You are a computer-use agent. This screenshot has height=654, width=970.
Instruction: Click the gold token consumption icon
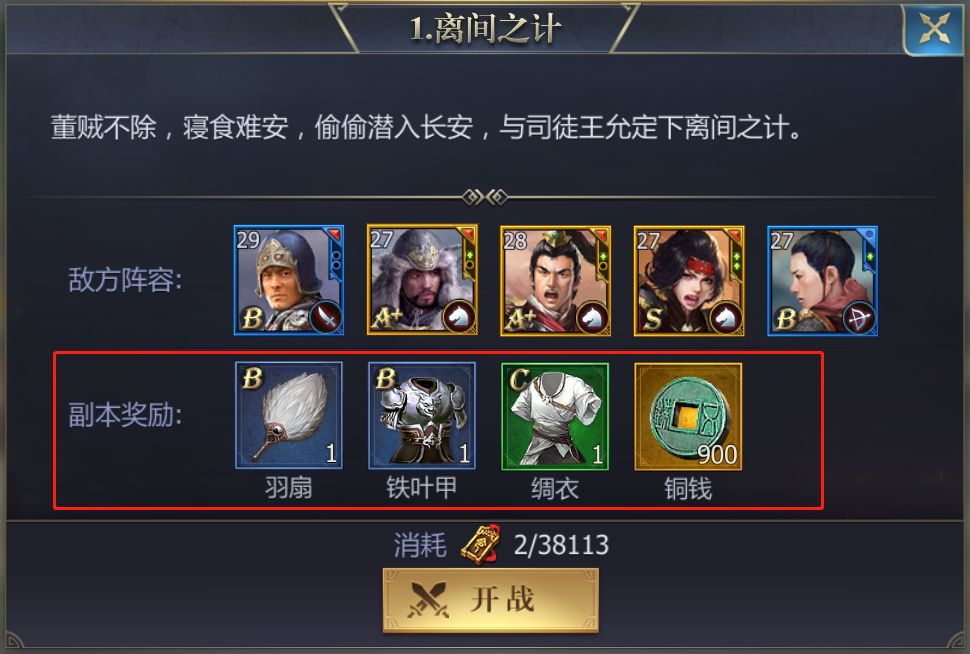click(480, 544)
